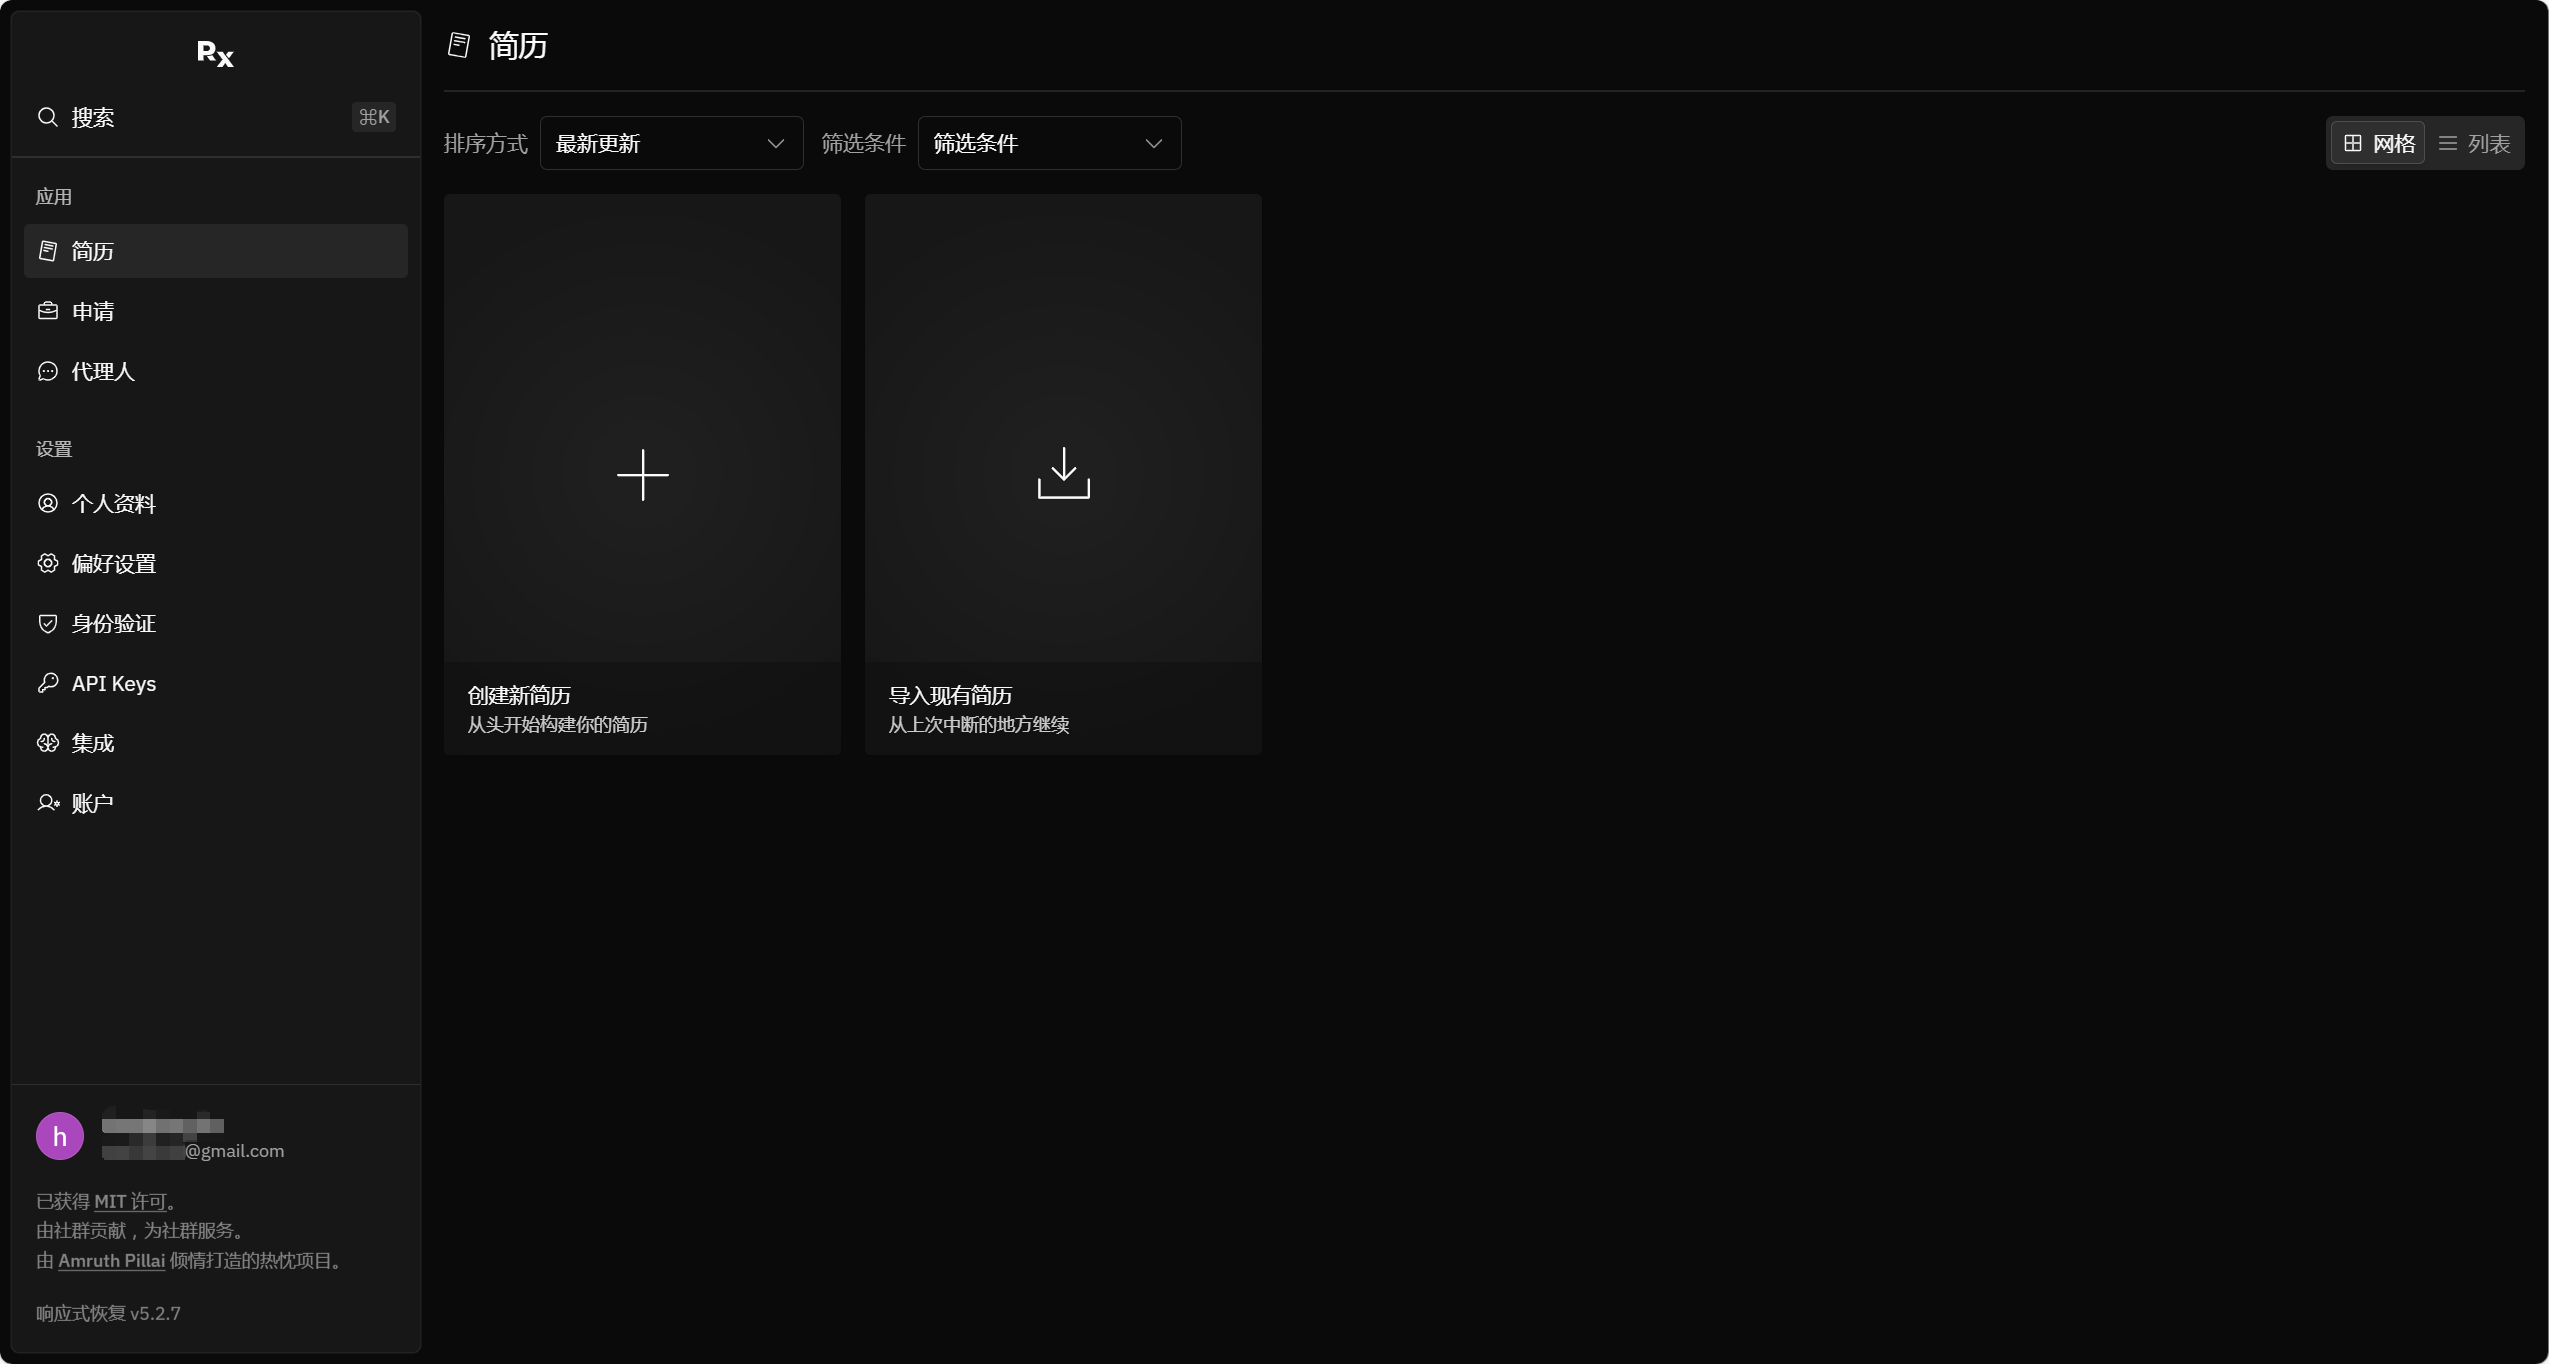Open 偏好设置 gear icon
The image size is (2549, 1364).
[x=47, y=563]
